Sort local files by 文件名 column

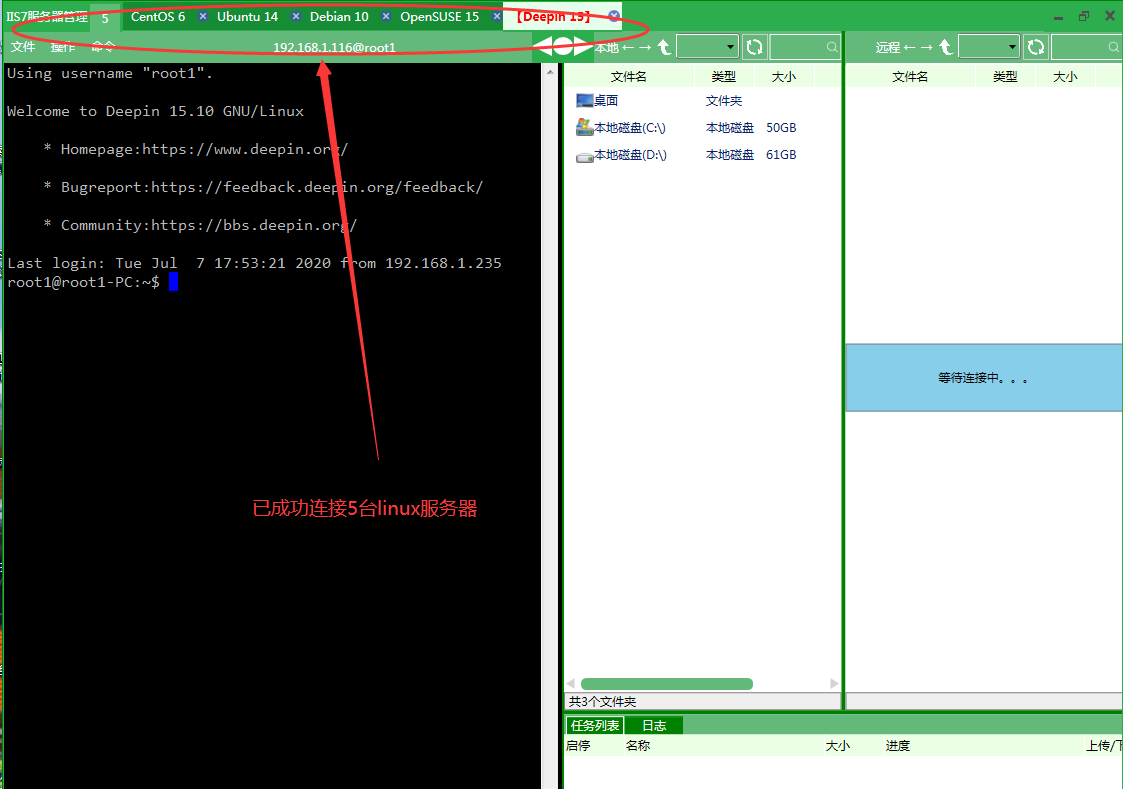(629, 76)
